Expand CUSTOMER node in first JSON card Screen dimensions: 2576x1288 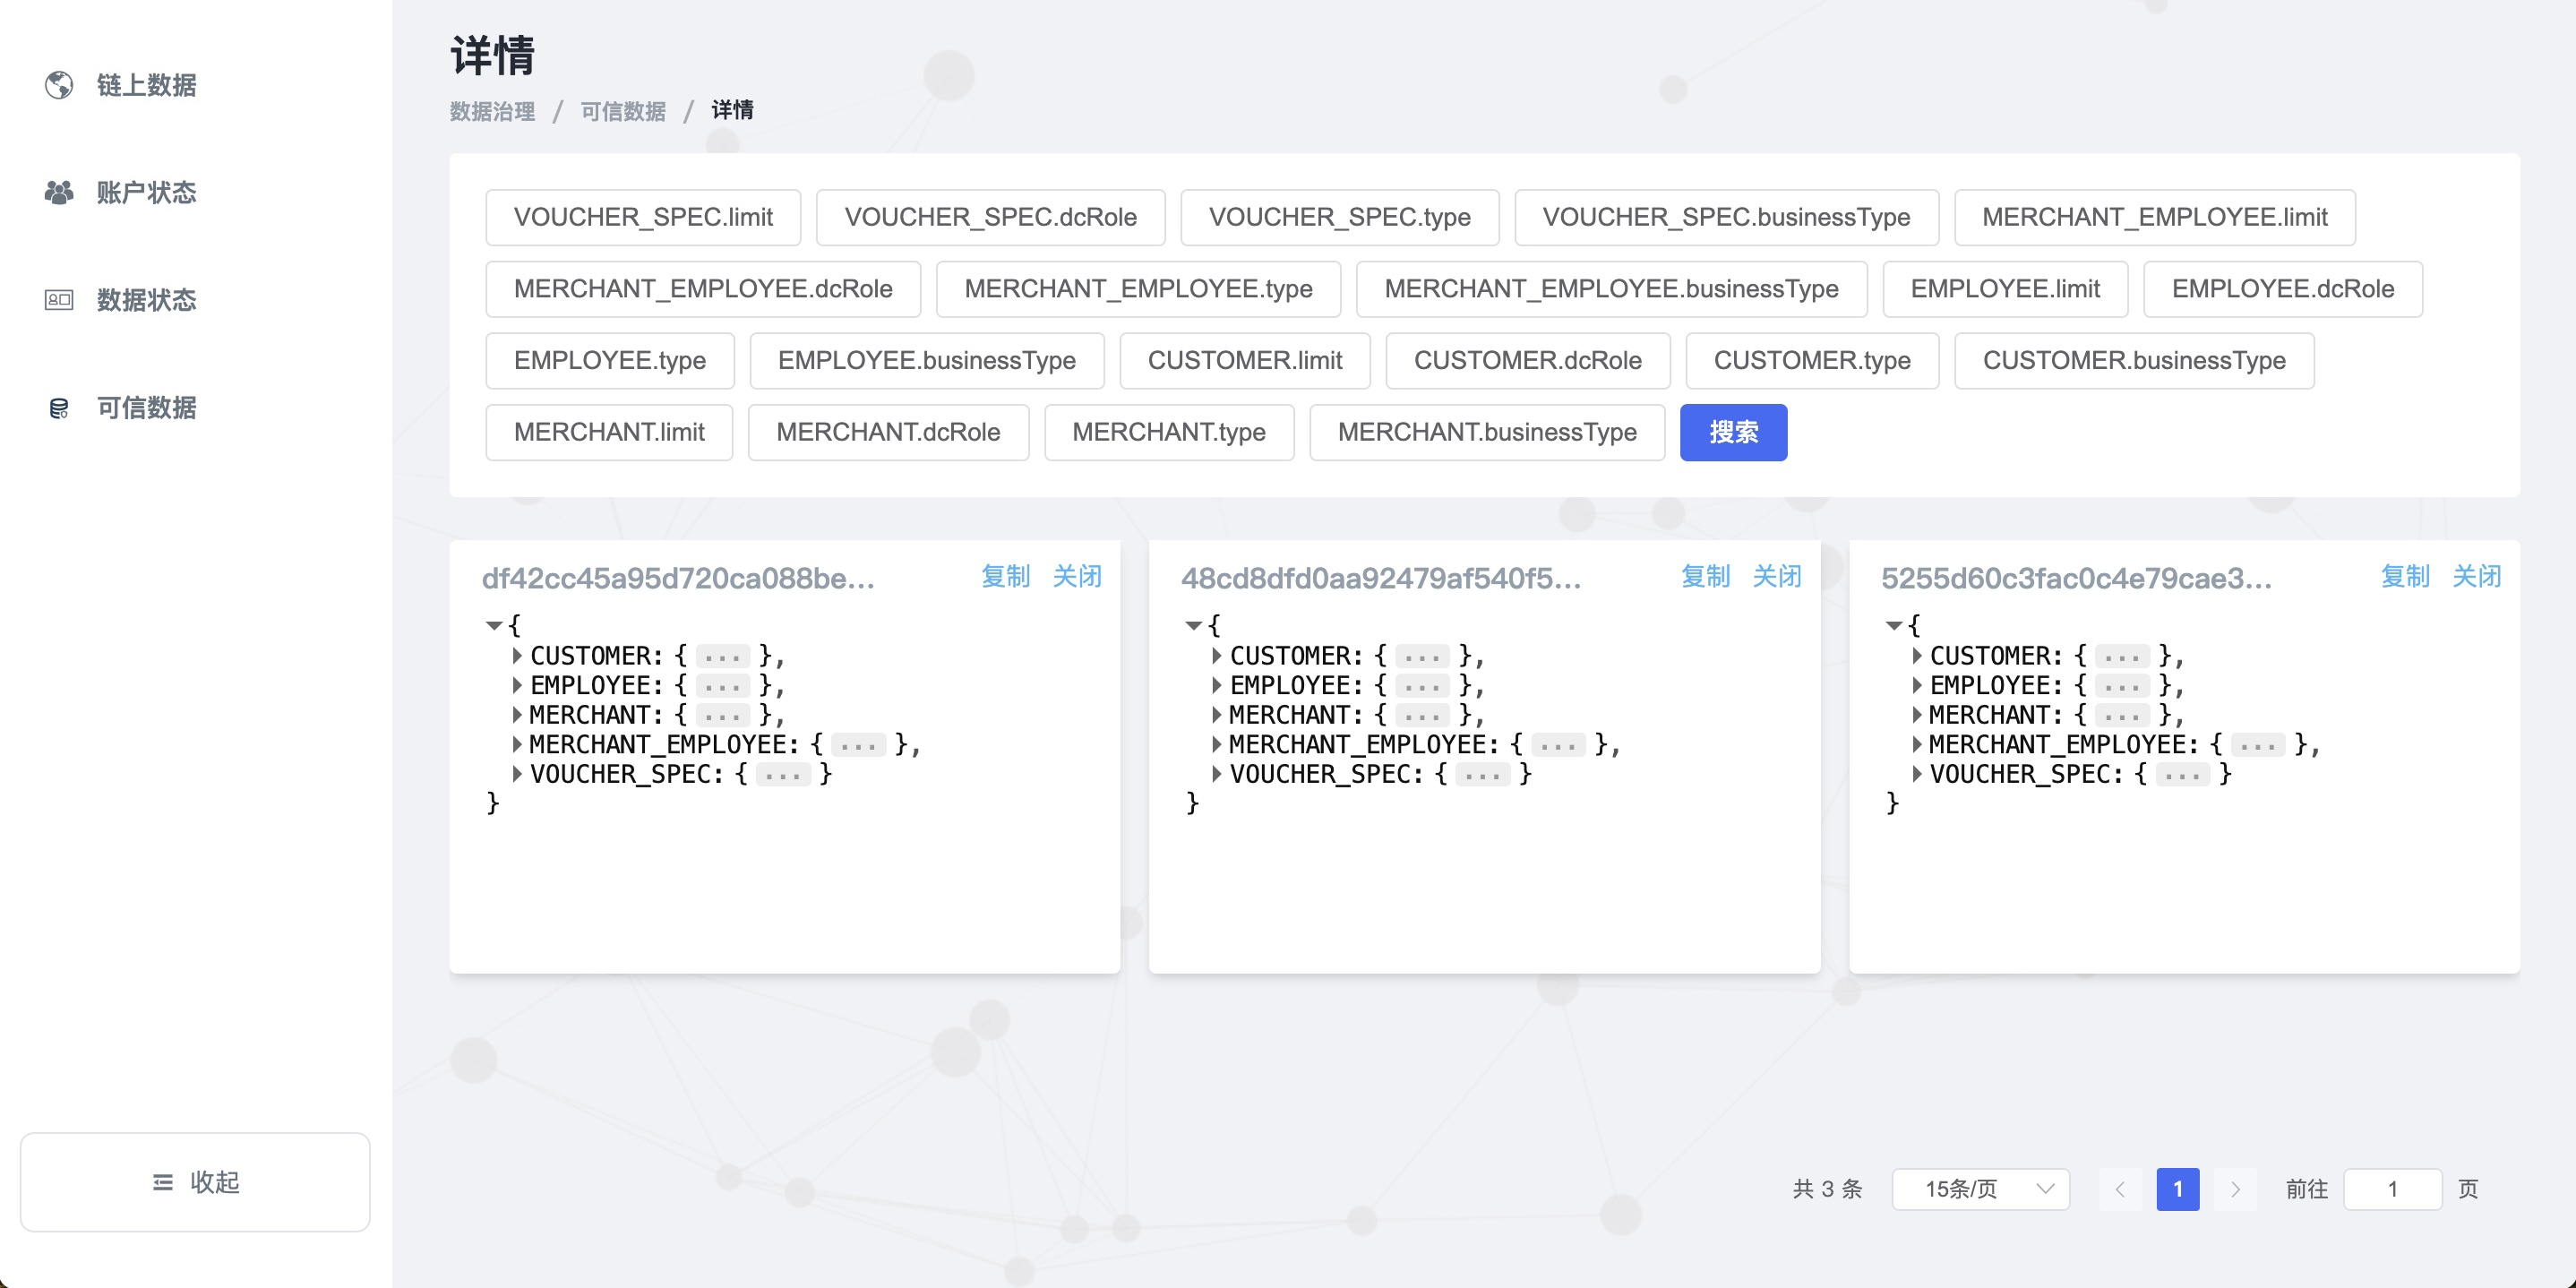pos(517,656)
